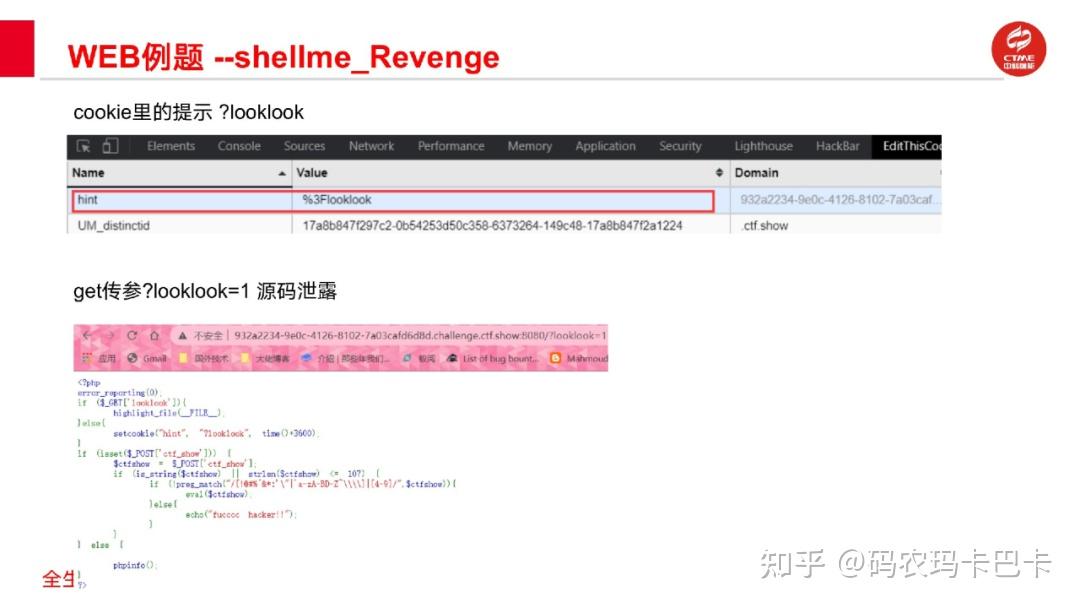Click the browser back arrow

click(87, 335)
